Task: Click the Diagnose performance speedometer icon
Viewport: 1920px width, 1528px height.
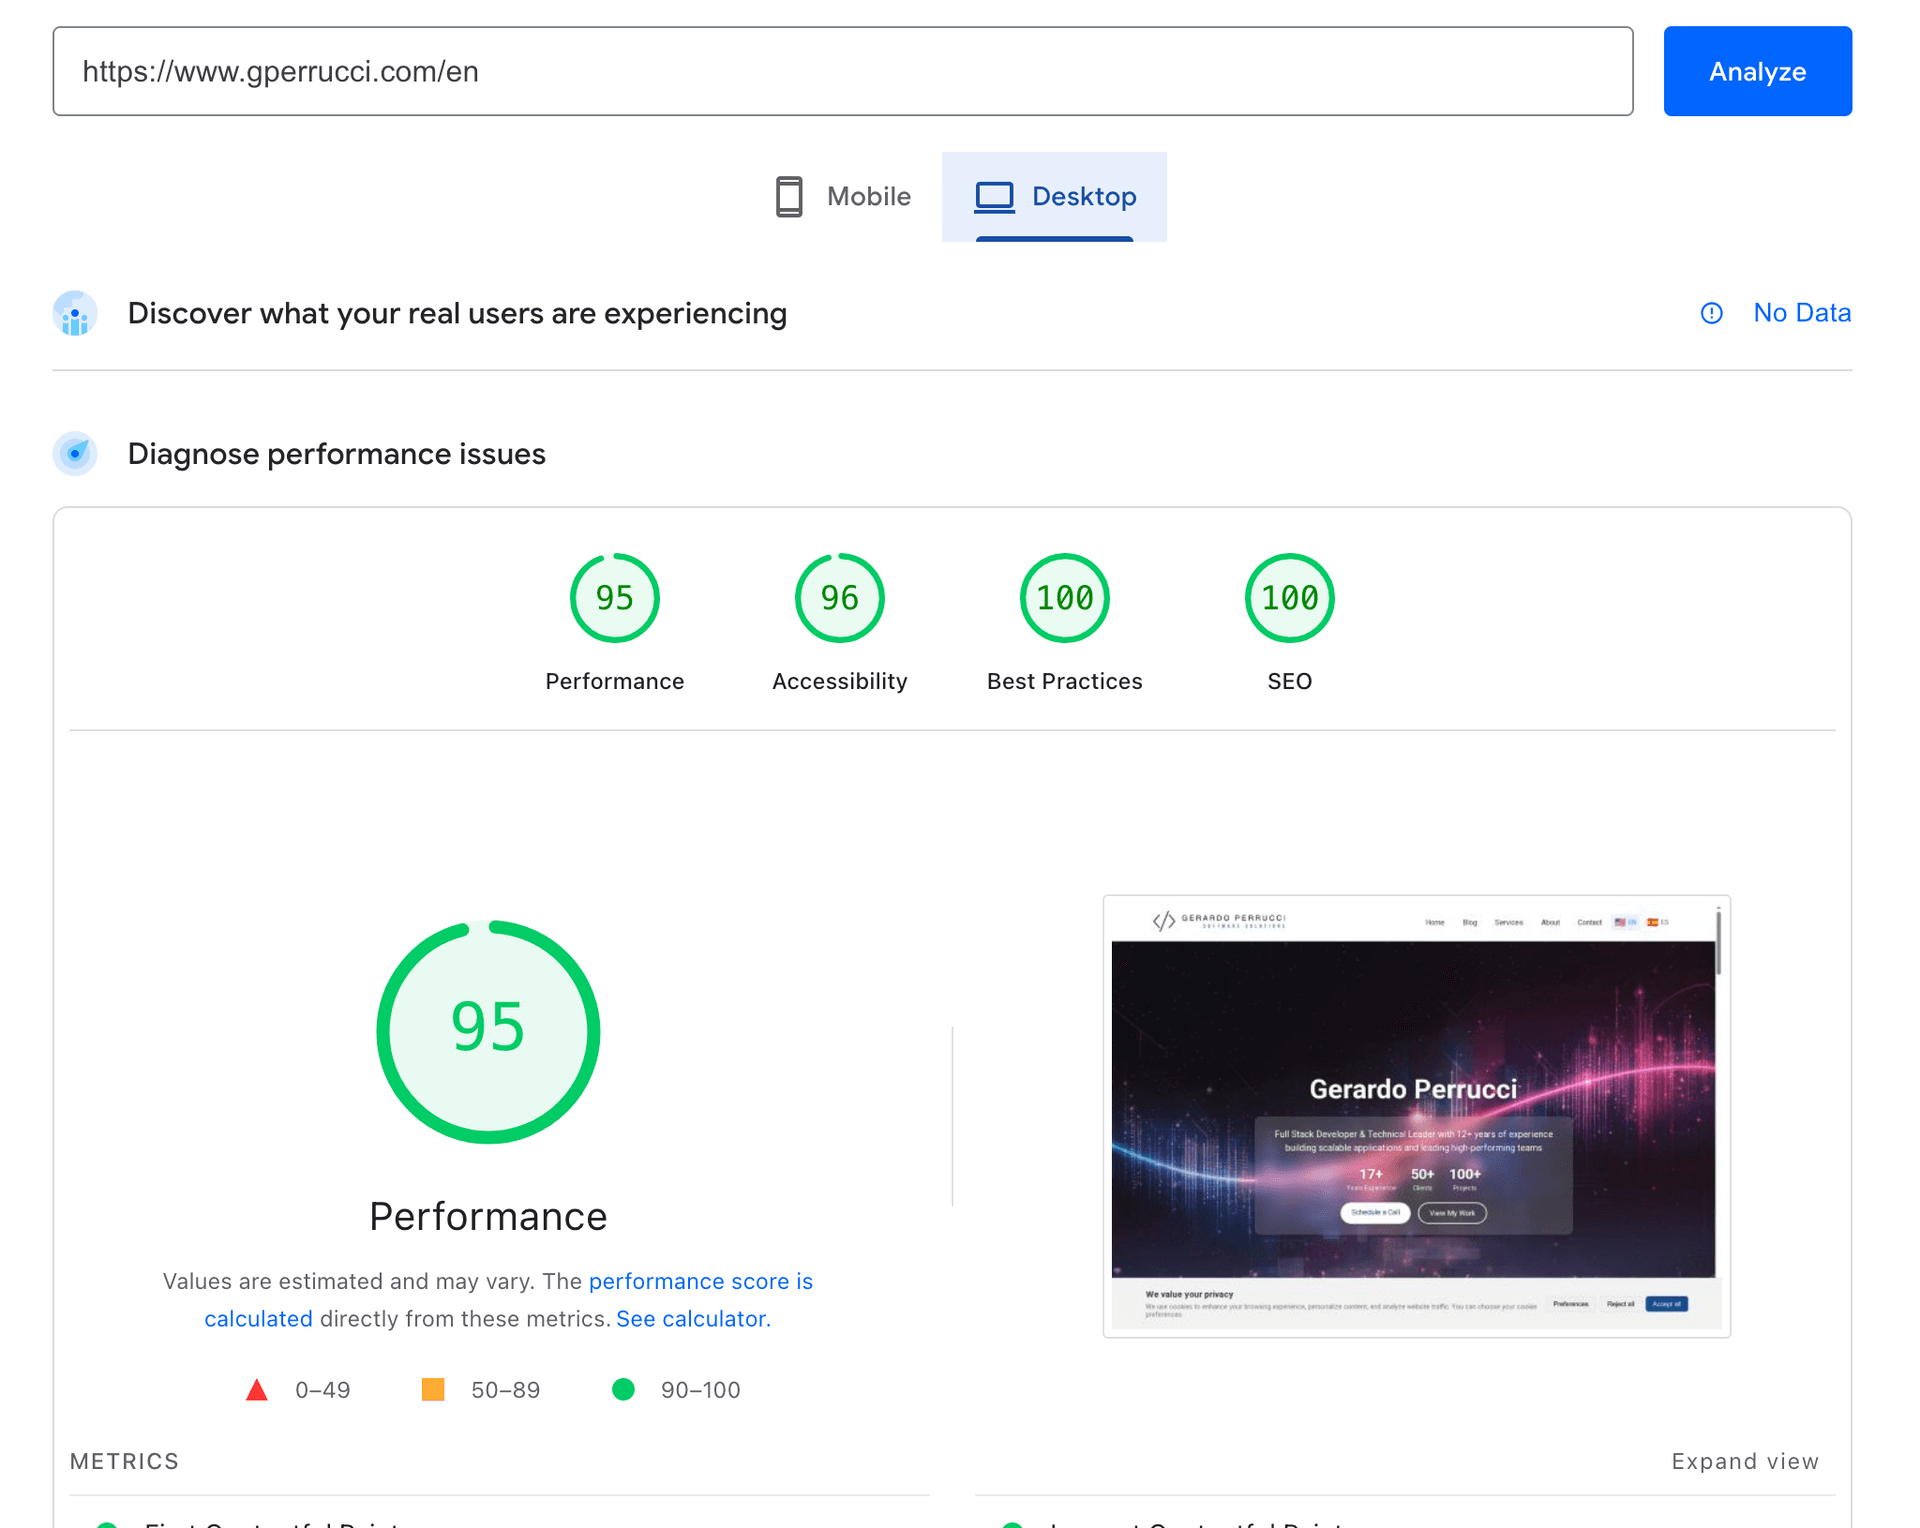Action: click(x=75, y=453)
